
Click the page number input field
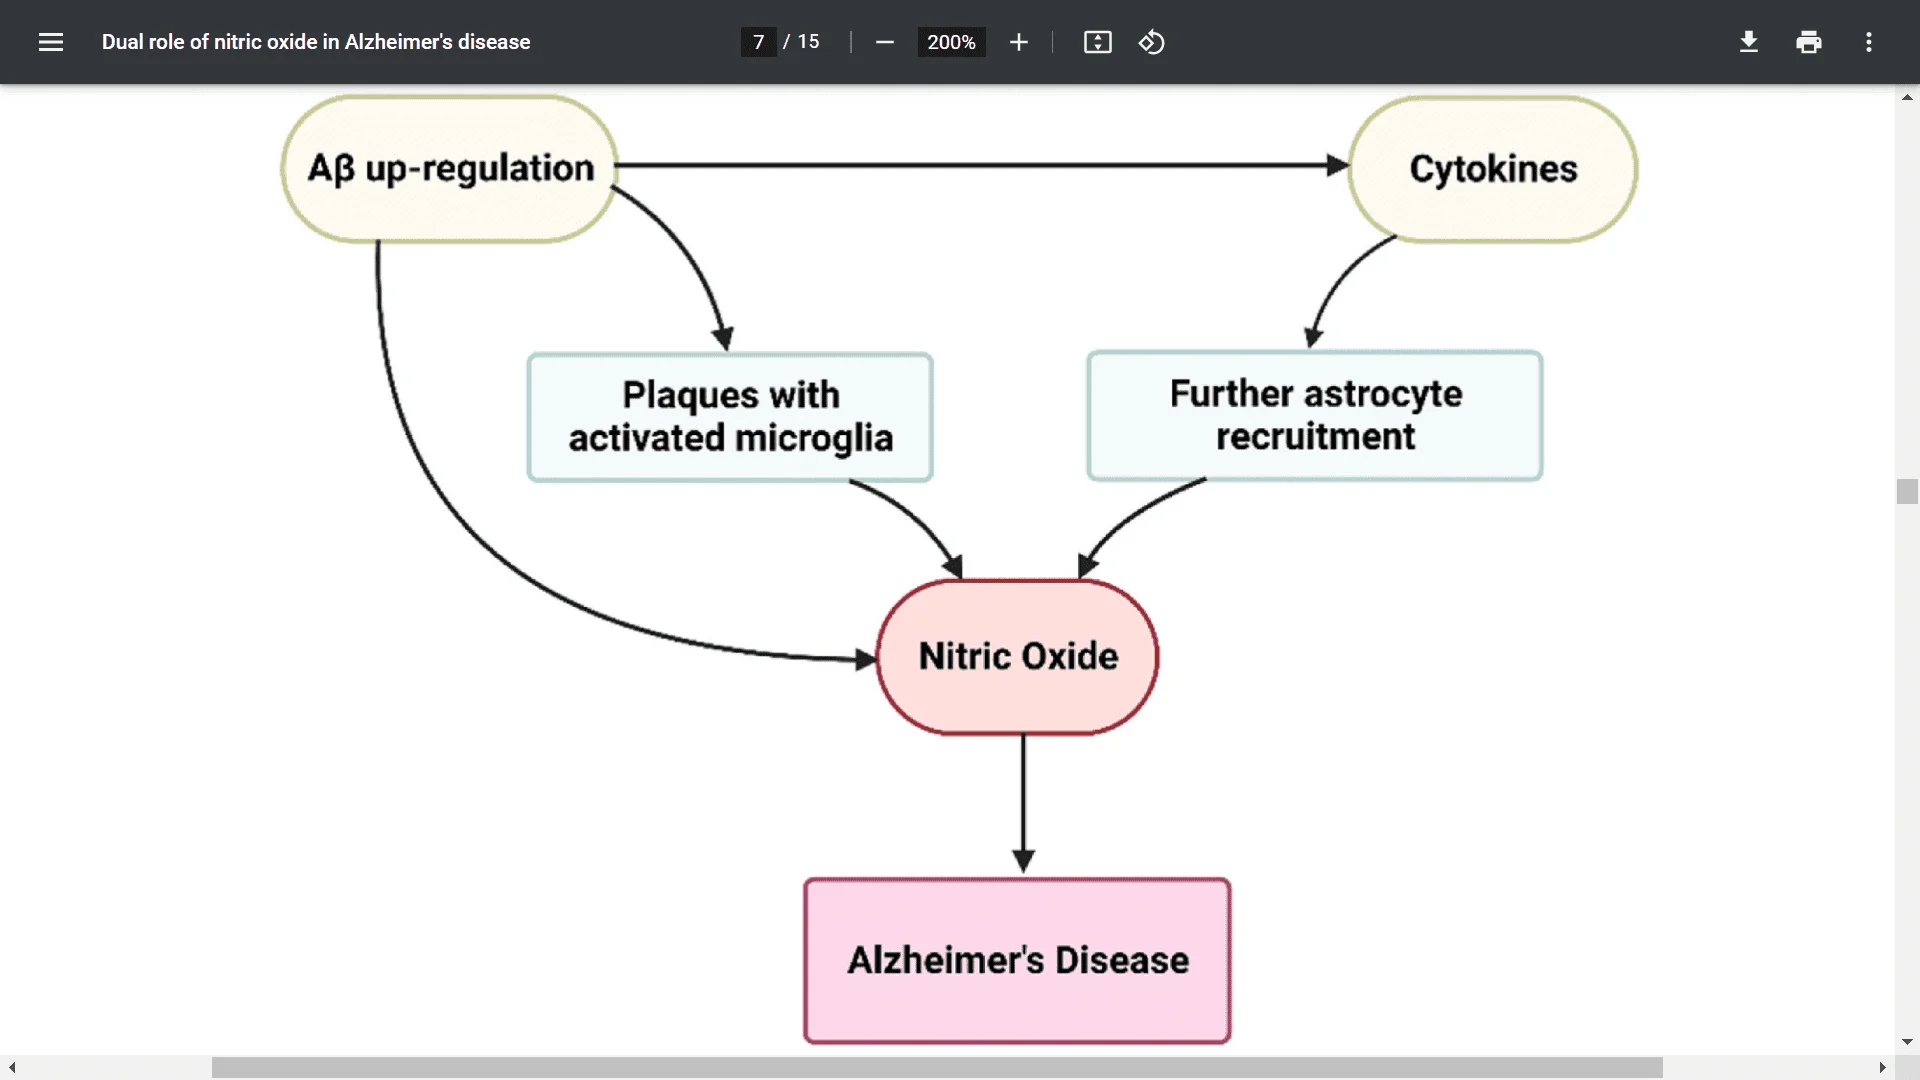pyautogui.click(x=758, y=42)
